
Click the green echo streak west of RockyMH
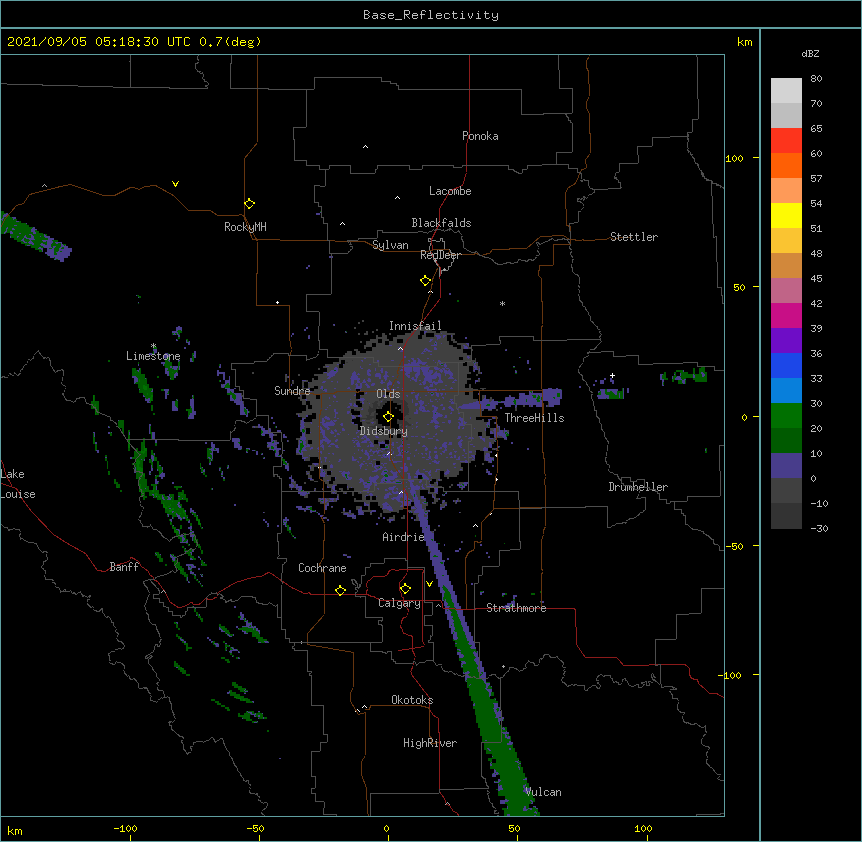coord(34,236)
